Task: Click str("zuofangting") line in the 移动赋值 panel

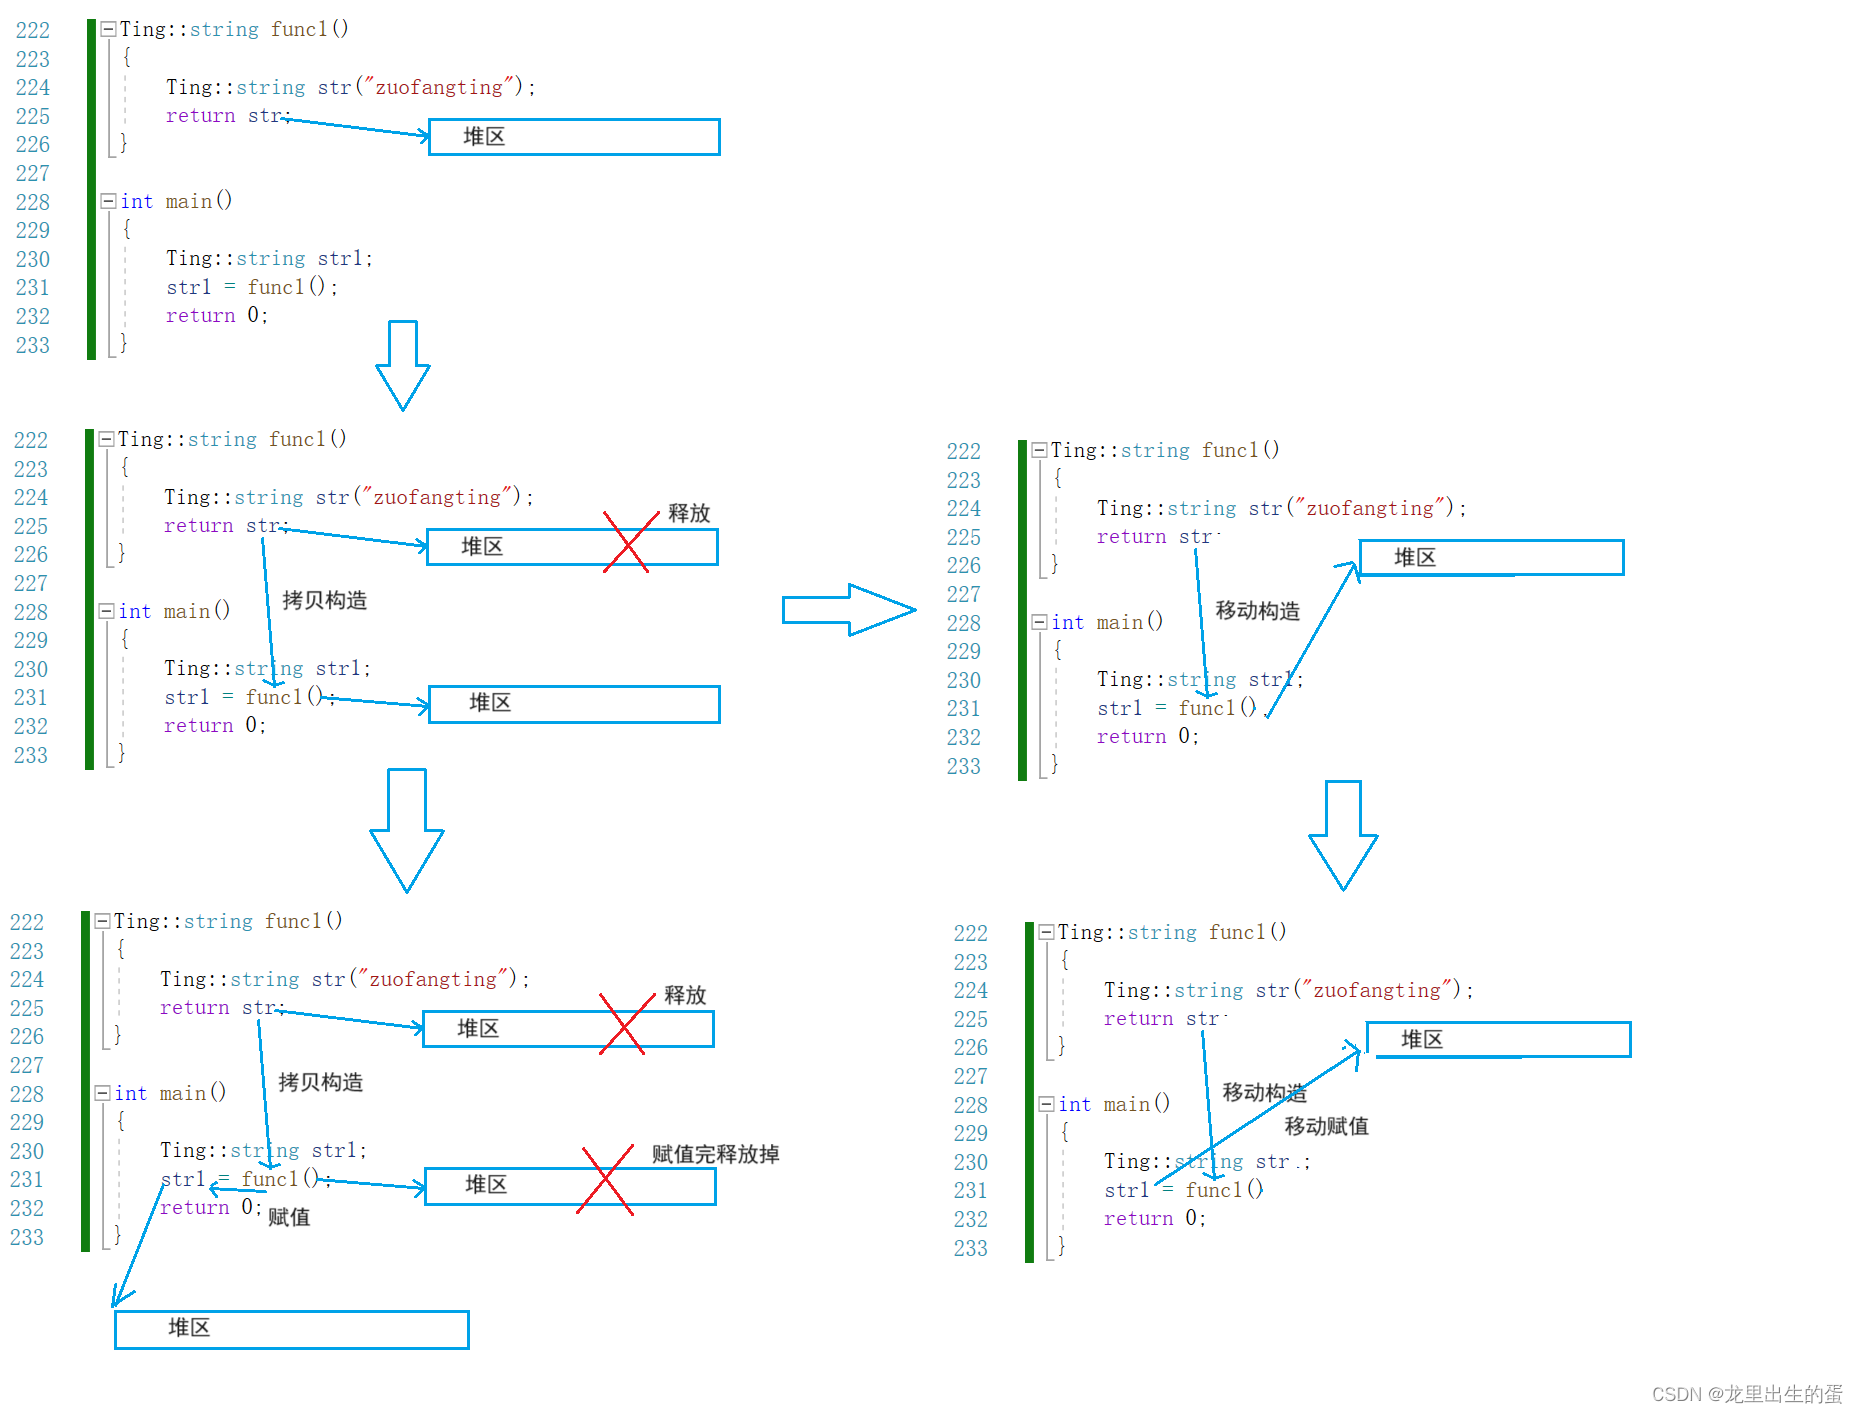Action: [1289, 990]
